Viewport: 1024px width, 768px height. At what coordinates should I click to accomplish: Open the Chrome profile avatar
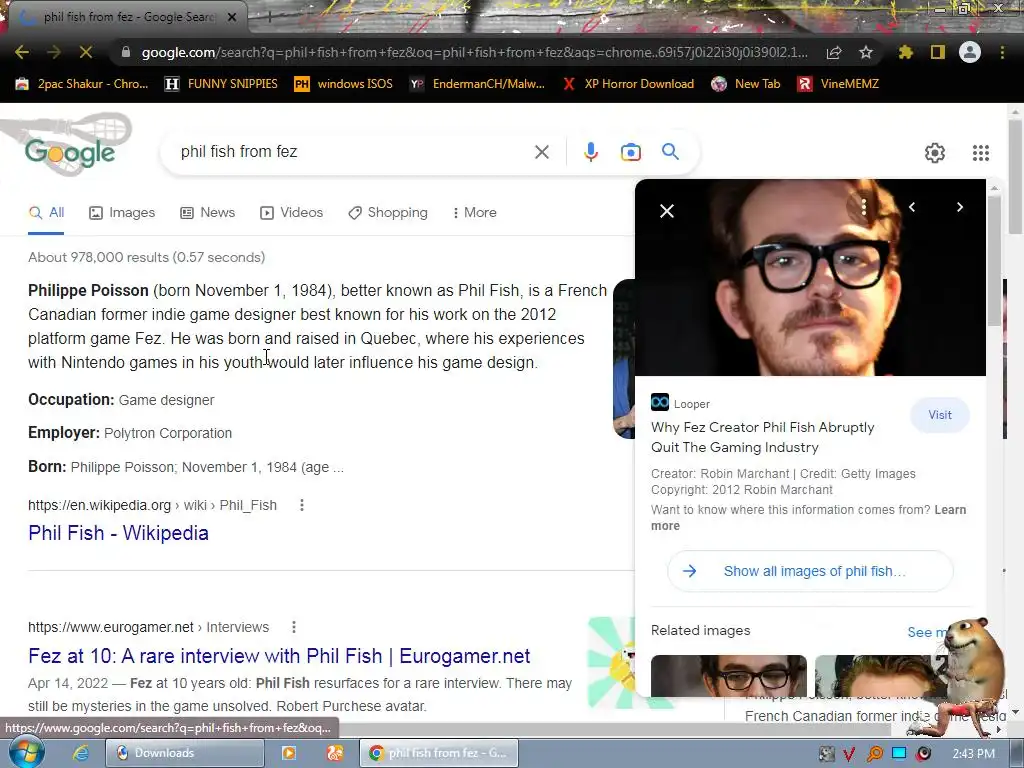click(x=970, y=52)
